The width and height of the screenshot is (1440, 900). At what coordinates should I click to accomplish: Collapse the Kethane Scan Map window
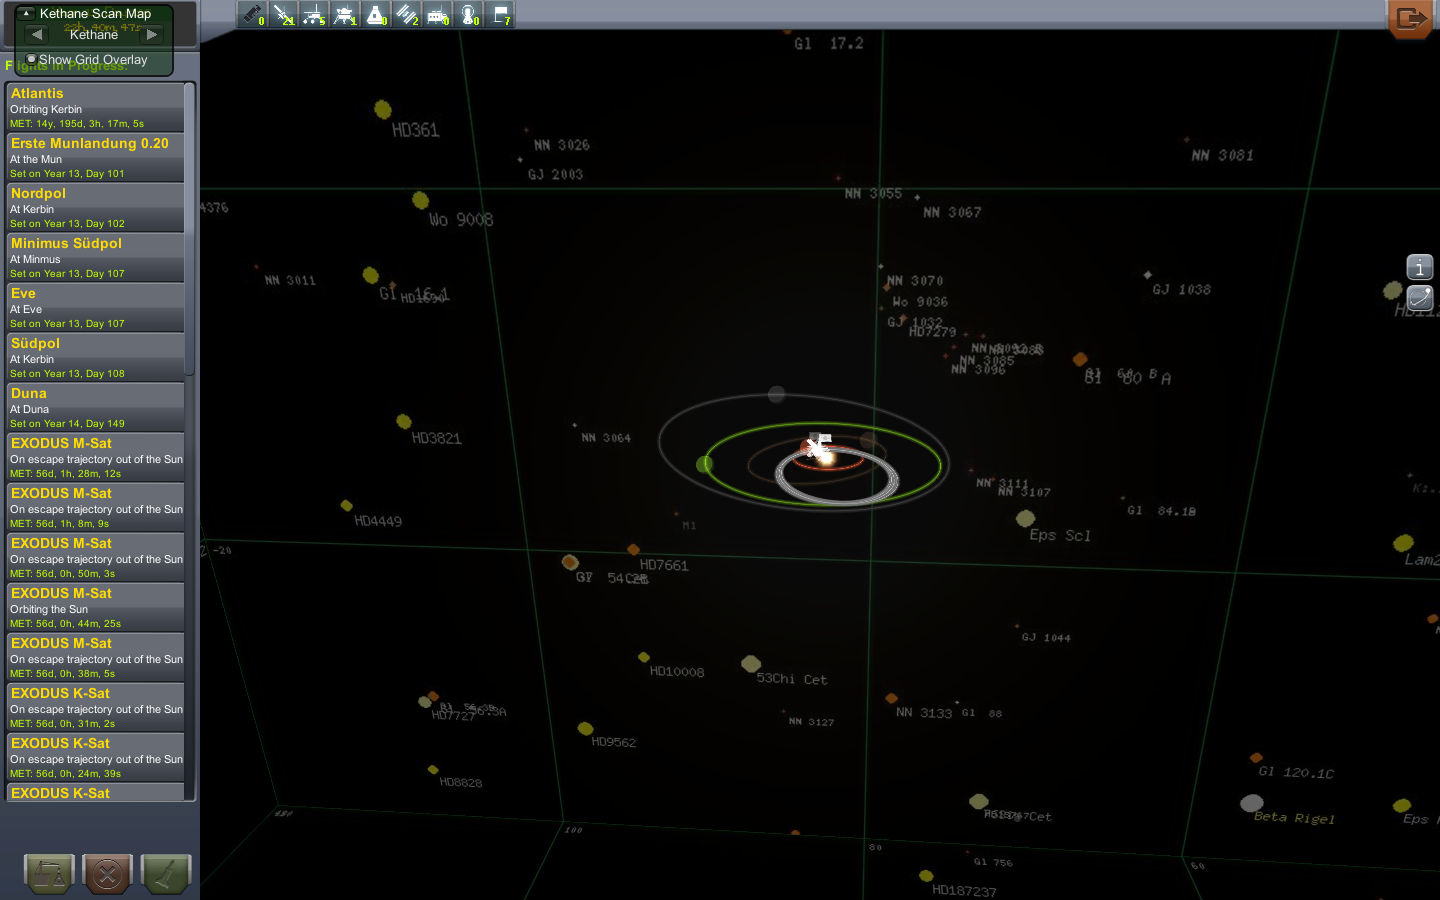point(26,13)
